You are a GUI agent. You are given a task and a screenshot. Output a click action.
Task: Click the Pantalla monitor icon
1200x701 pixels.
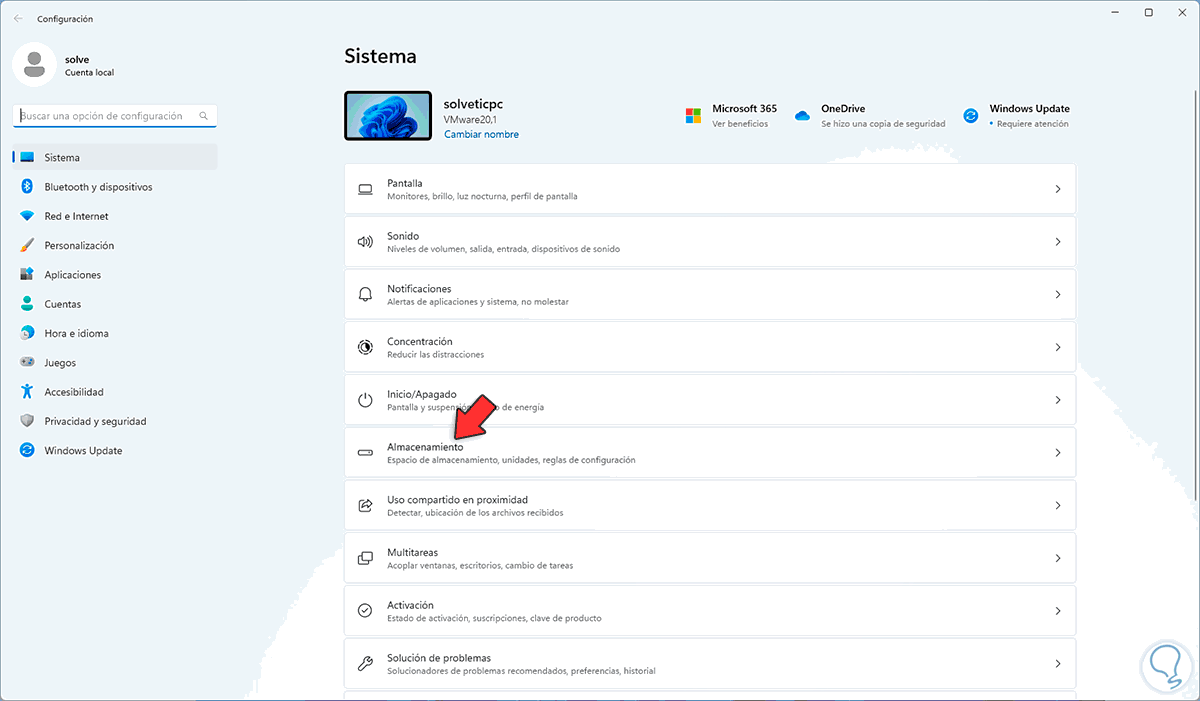click(366, 189)
